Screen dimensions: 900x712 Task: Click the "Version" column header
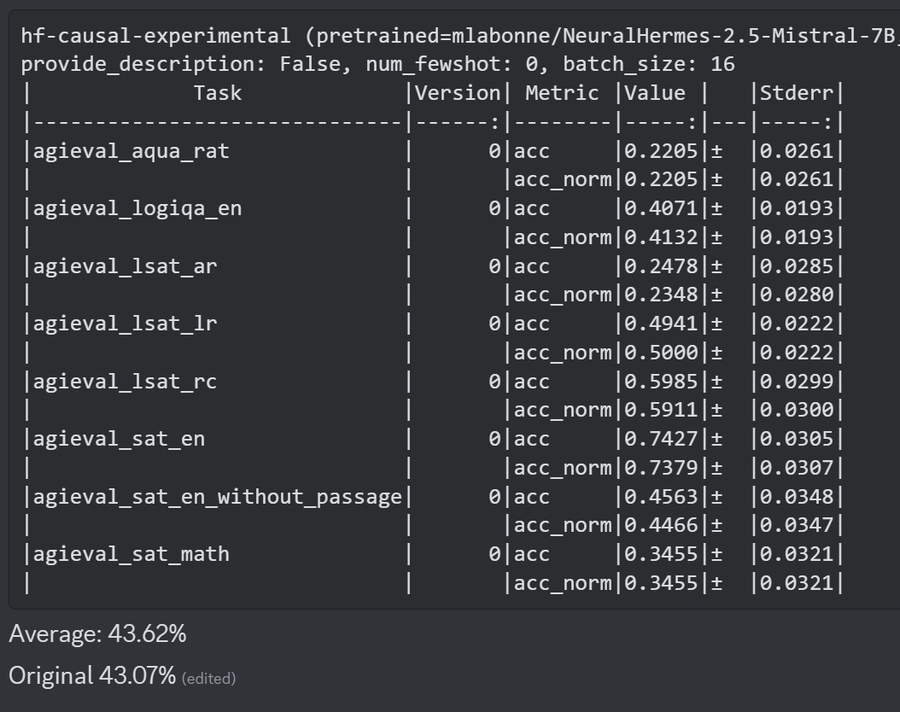coord(457,93)
